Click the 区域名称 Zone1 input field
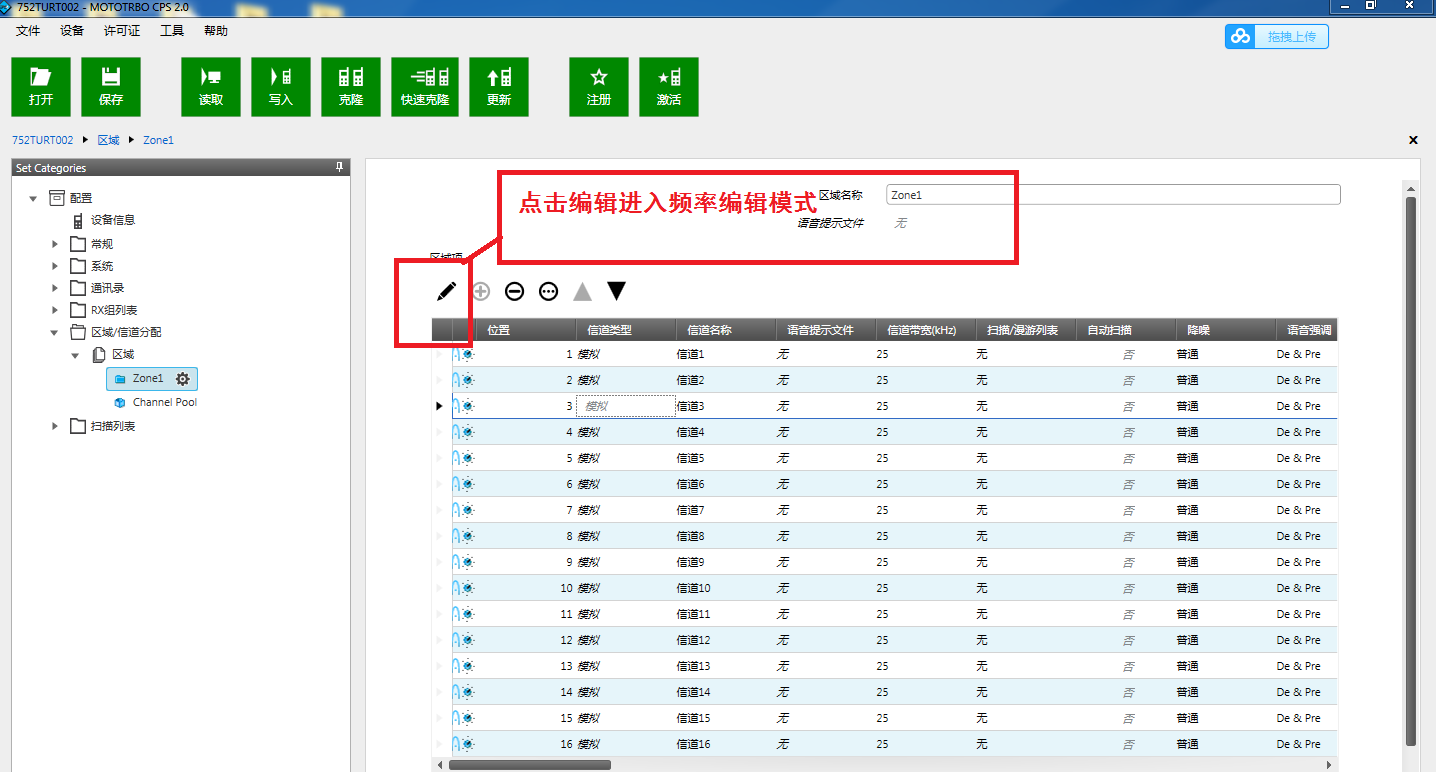 point(1112,195)
